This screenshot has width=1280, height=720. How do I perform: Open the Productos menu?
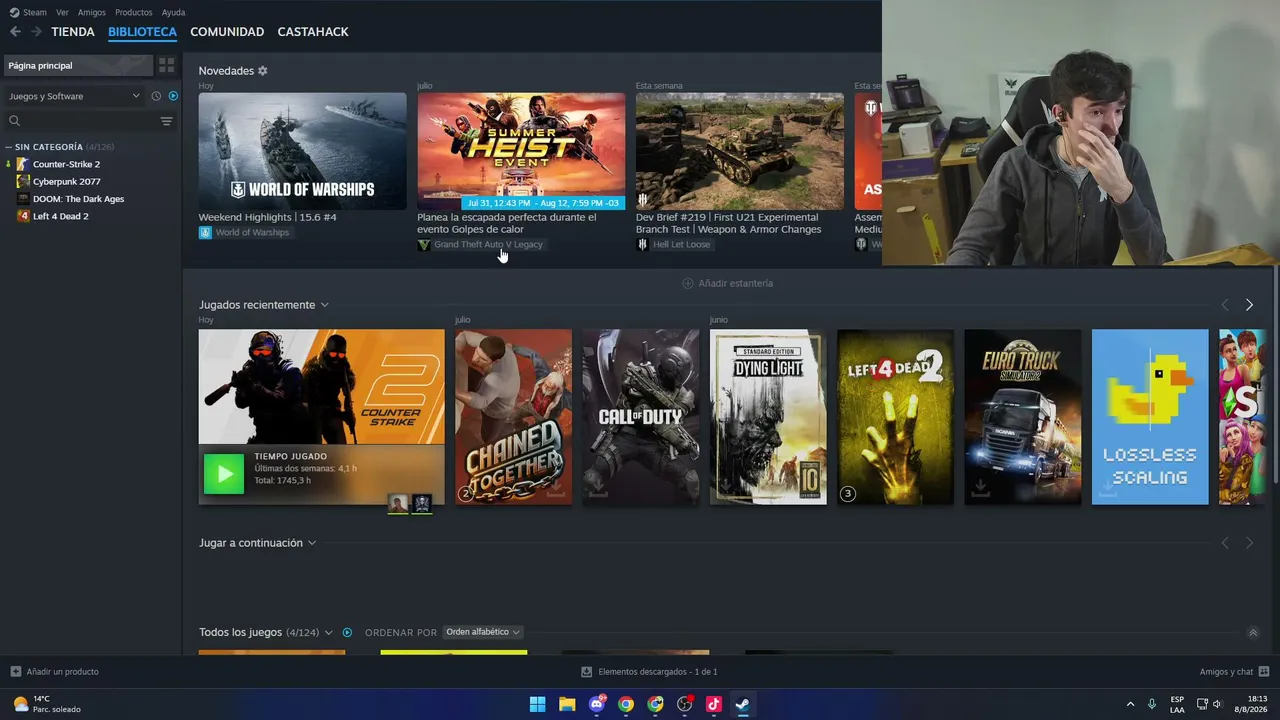click(x=134, y=12)
